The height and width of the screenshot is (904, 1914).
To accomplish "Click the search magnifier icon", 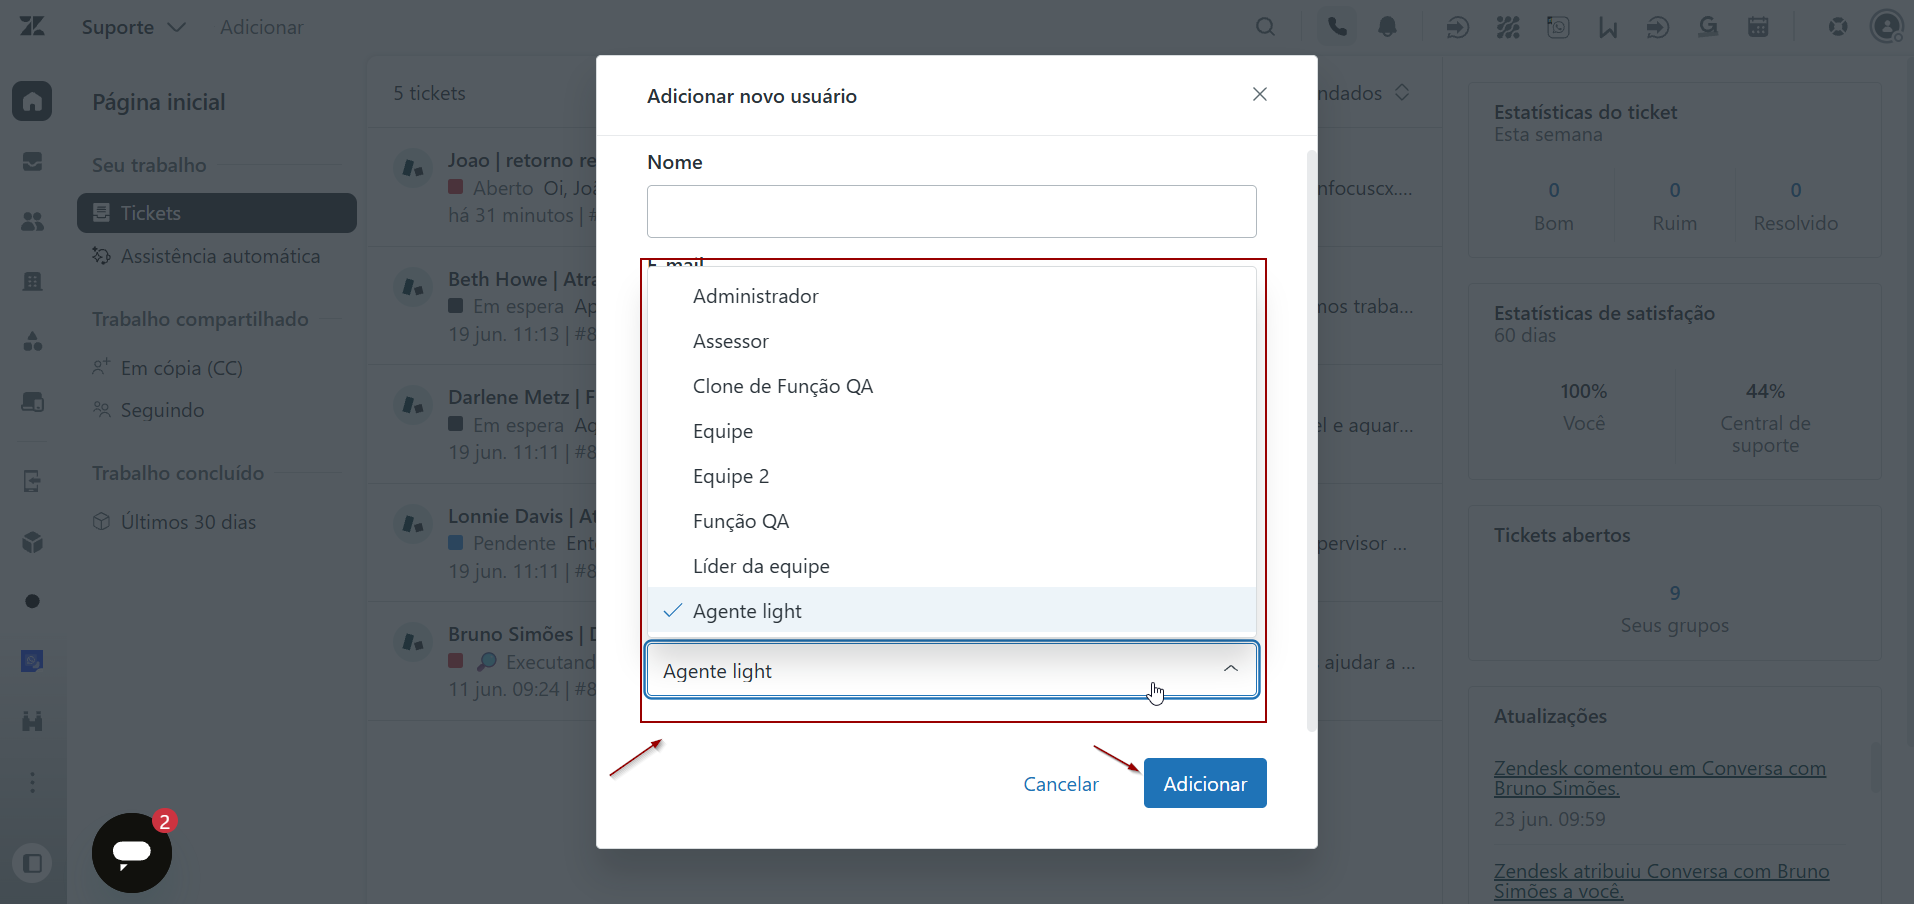I will pyautogui.click(x=1265, y=27).
